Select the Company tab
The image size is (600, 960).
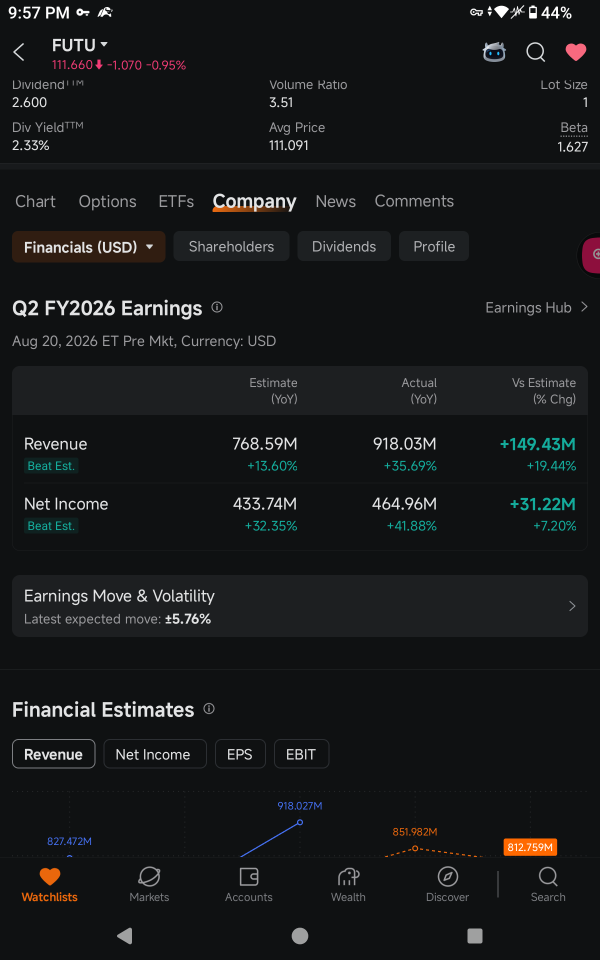(255, 201)
